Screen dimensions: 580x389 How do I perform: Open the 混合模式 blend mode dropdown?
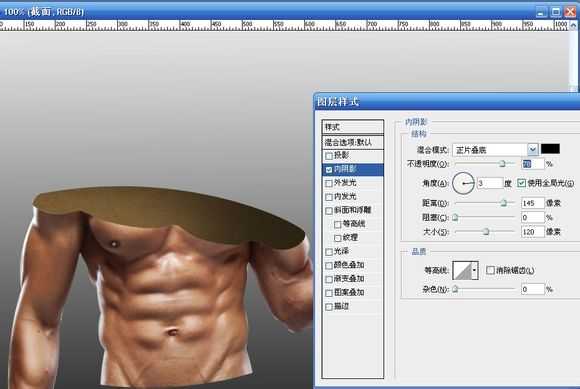click(x=532, y=150)
